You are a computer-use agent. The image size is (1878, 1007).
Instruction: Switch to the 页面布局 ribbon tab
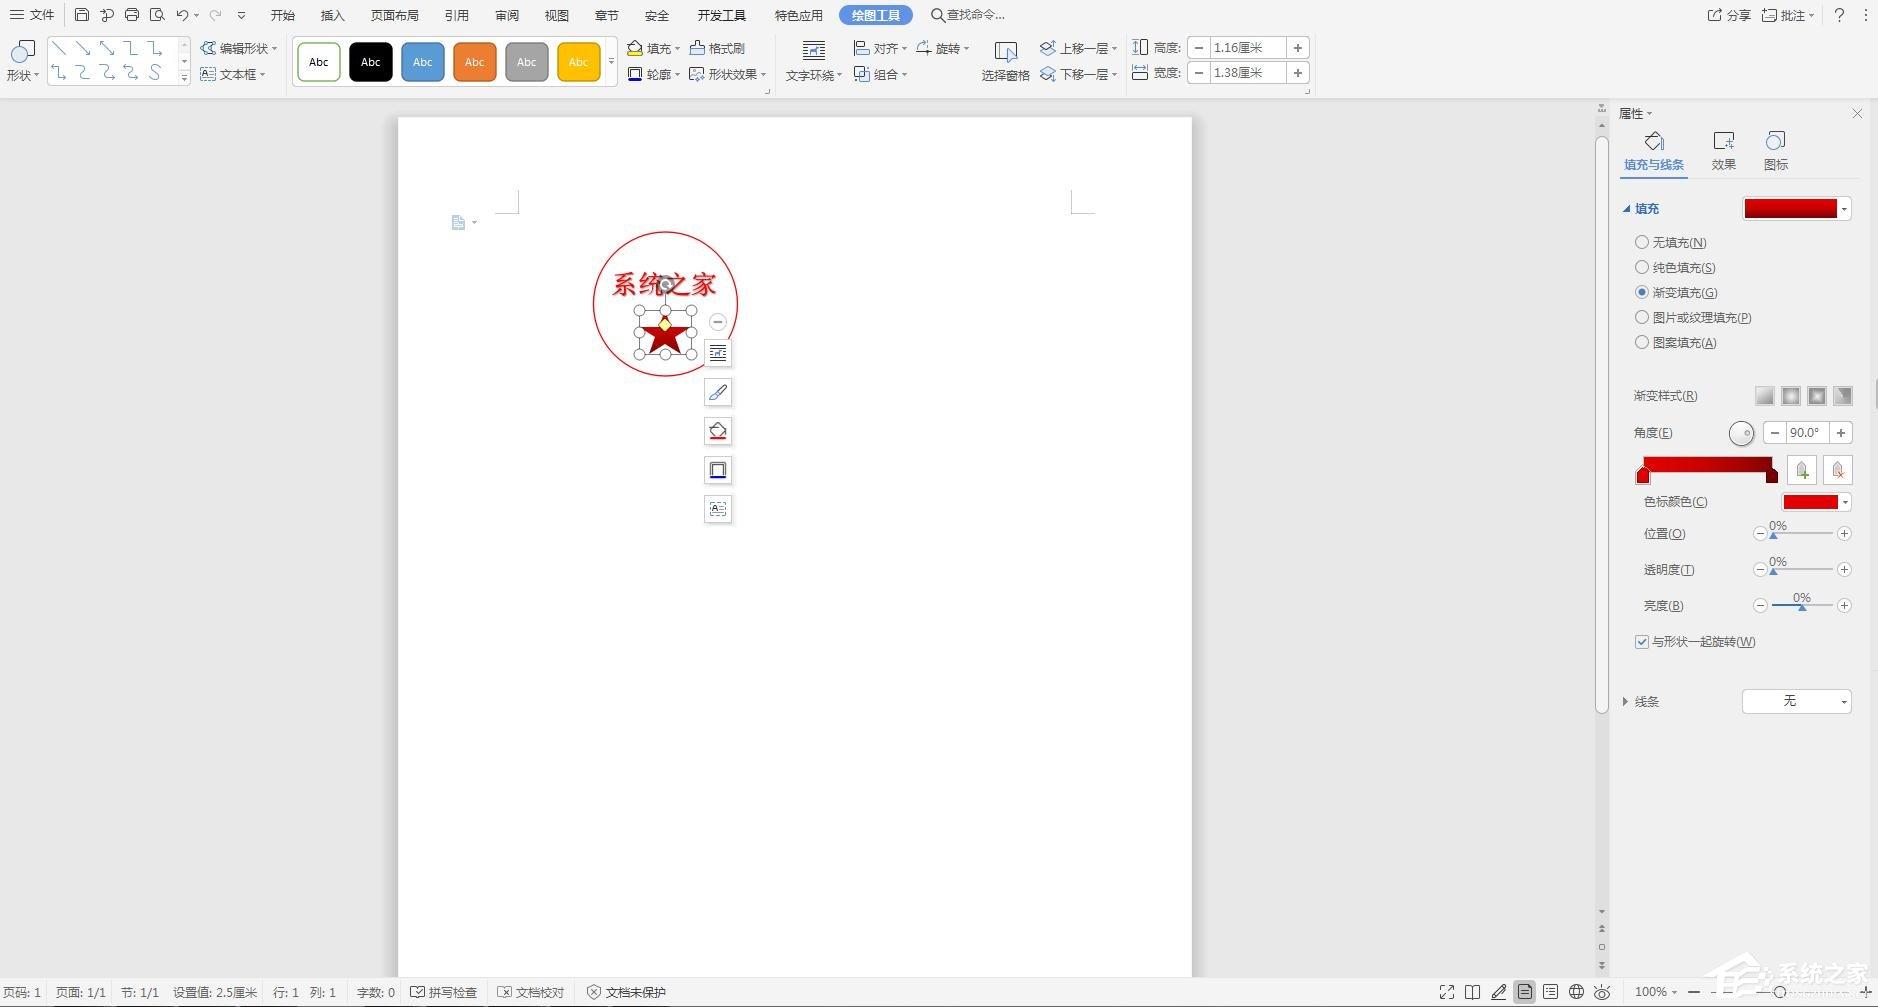pyautogui.click(x=395, y=14)
